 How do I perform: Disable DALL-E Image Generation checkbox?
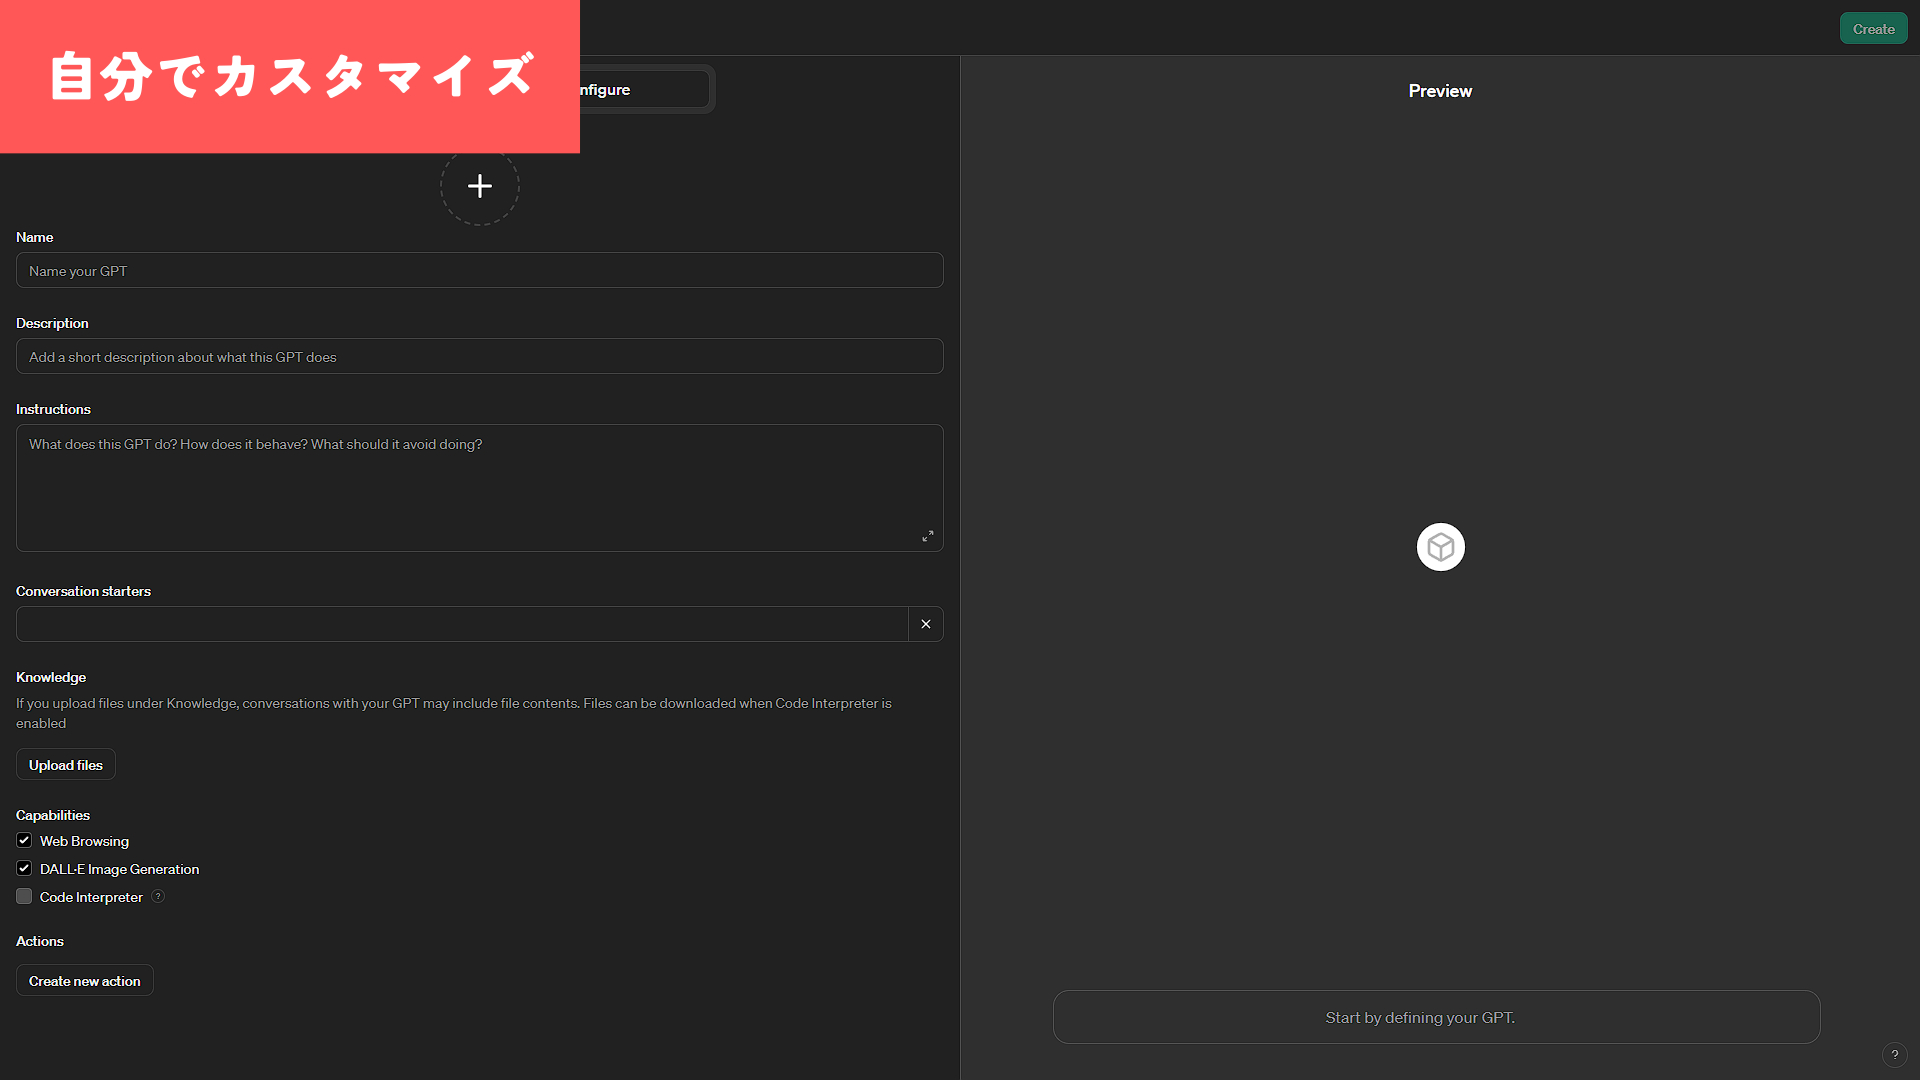pos(24,868)
